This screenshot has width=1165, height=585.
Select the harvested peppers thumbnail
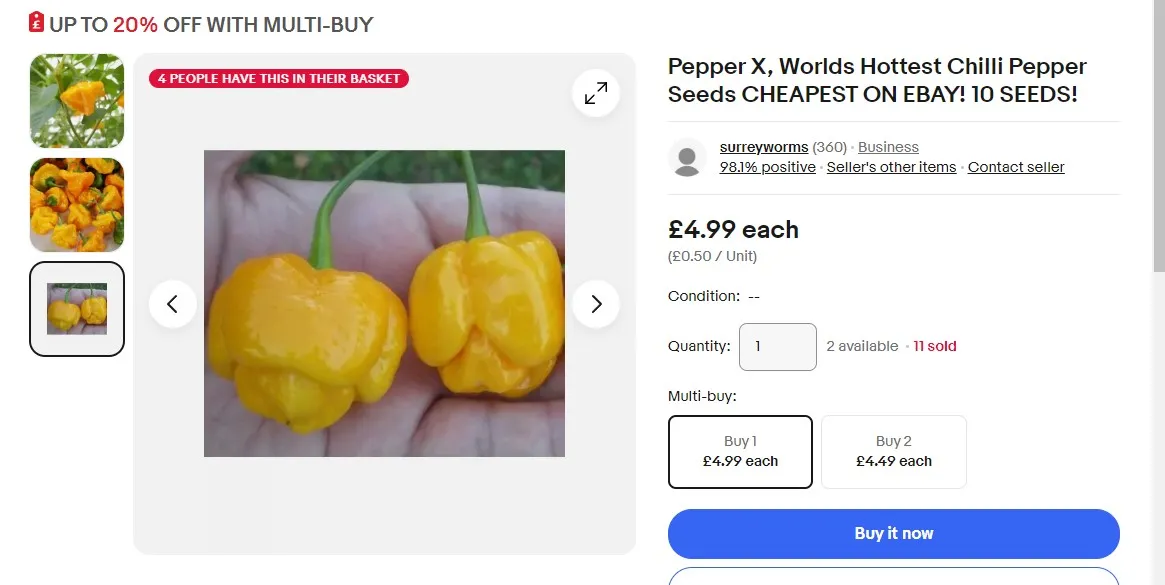(x=76, y=205)
